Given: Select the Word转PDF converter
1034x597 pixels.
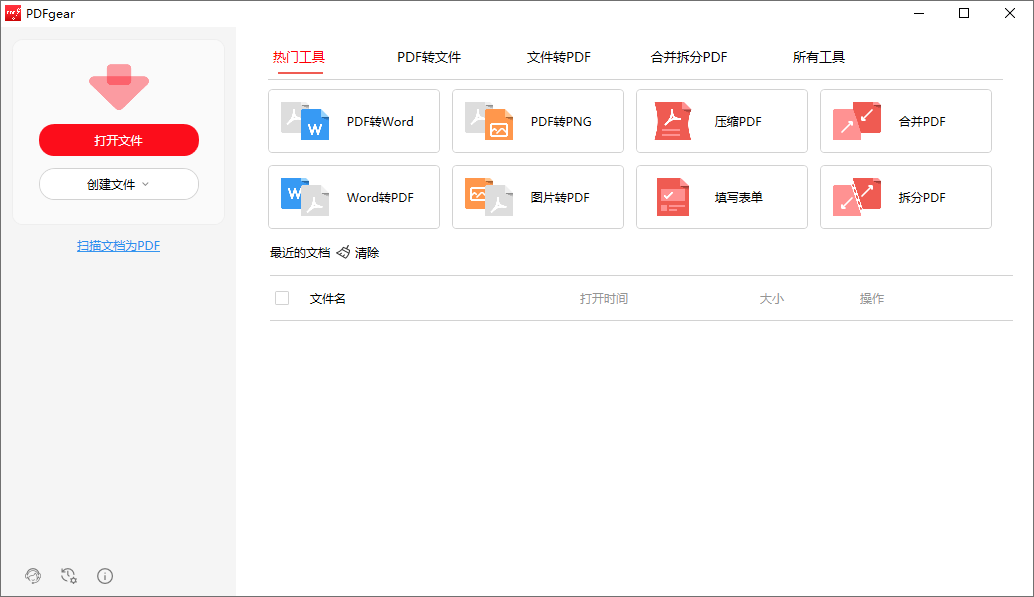Looking at the screenshot, I should coord(353,197).
